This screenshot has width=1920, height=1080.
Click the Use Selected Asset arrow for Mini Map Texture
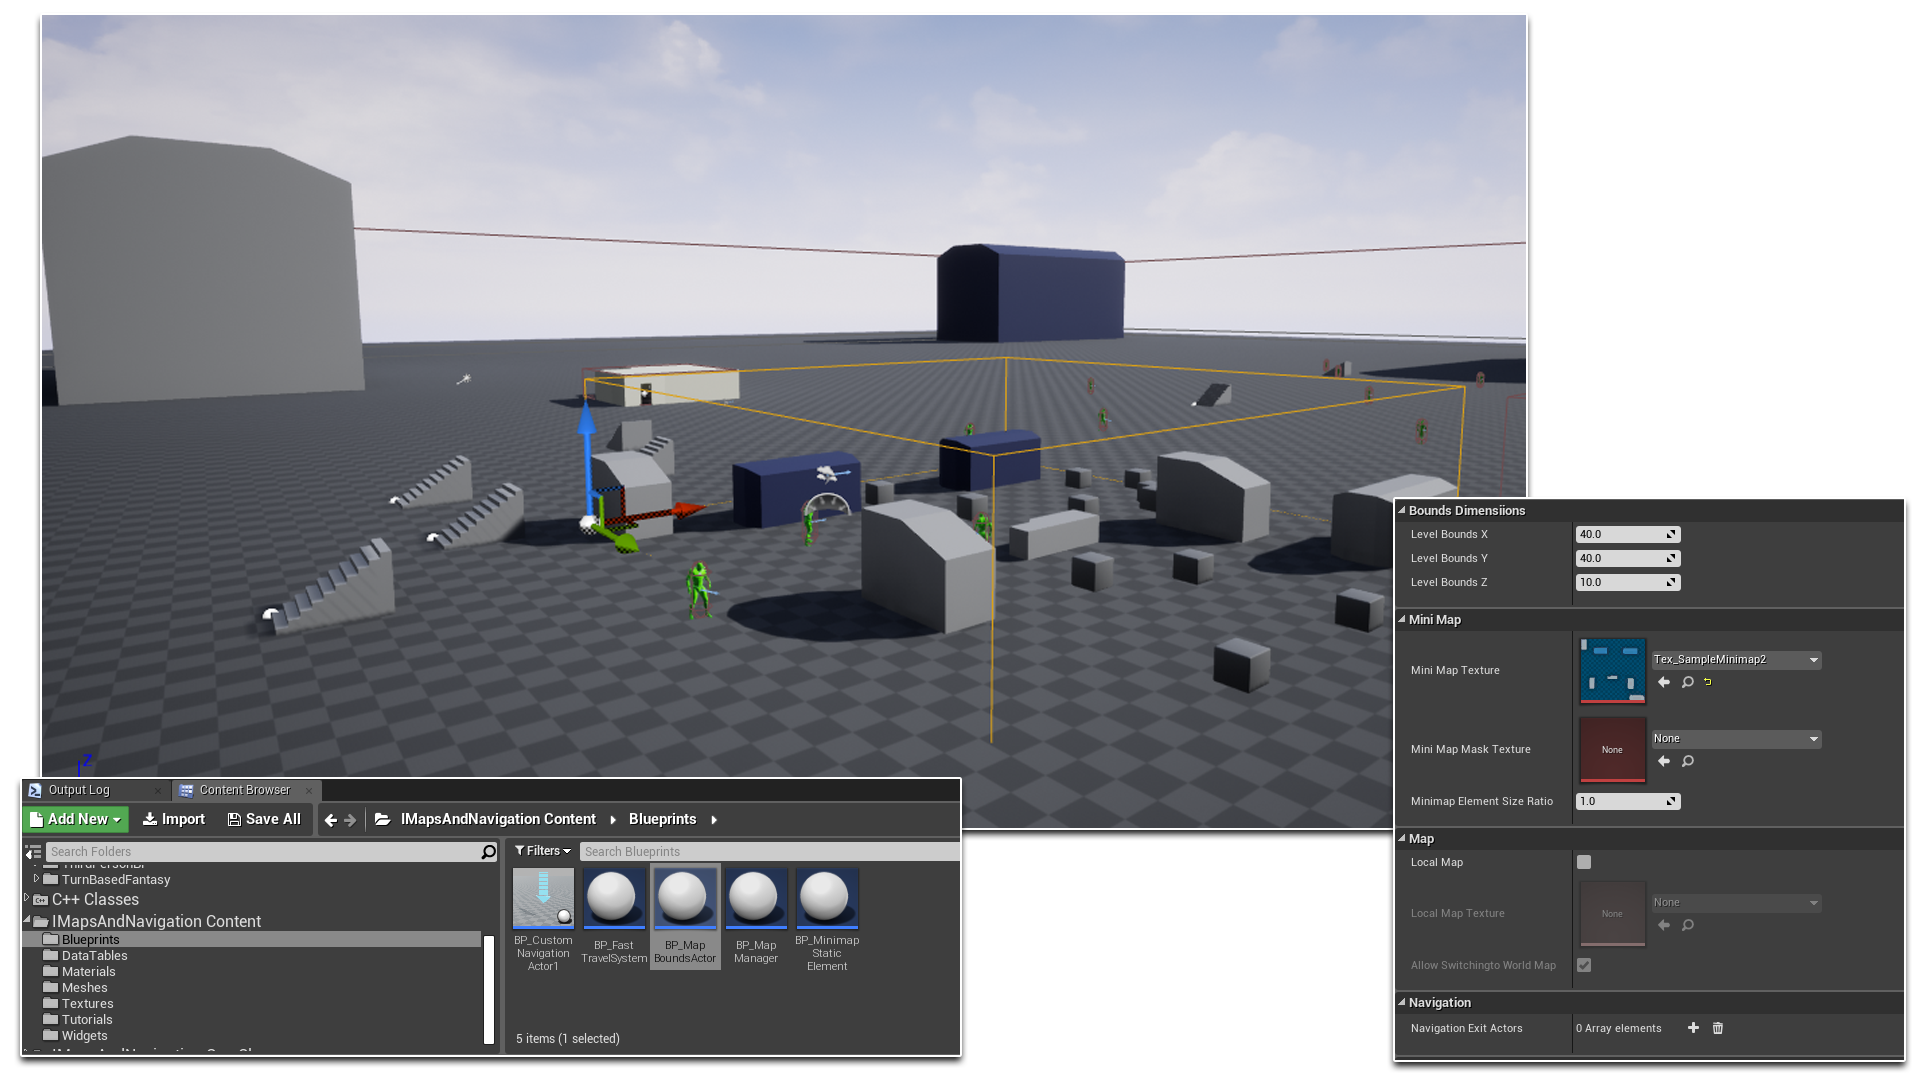(1664, 682)
